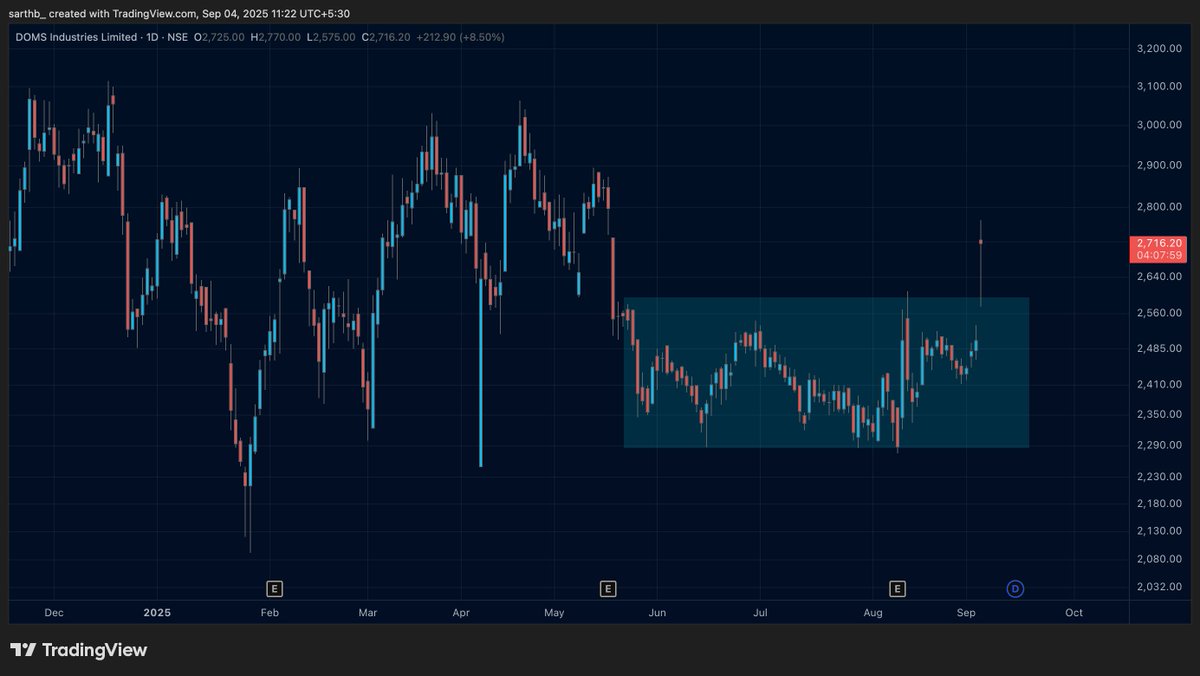The height and width of the screenshot is (676, 1200).
Task: Open the February earnings "E" marker
Action: pos(273,589)
